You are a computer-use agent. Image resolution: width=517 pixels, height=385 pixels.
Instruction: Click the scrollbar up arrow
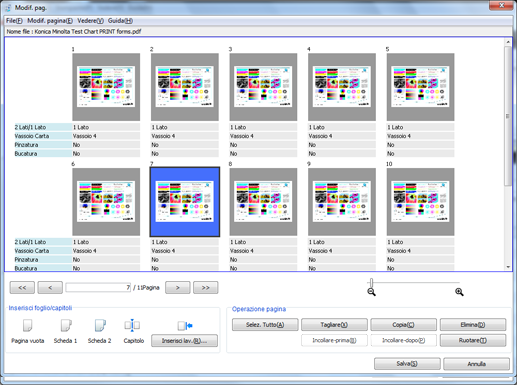(x=508, y=42)
